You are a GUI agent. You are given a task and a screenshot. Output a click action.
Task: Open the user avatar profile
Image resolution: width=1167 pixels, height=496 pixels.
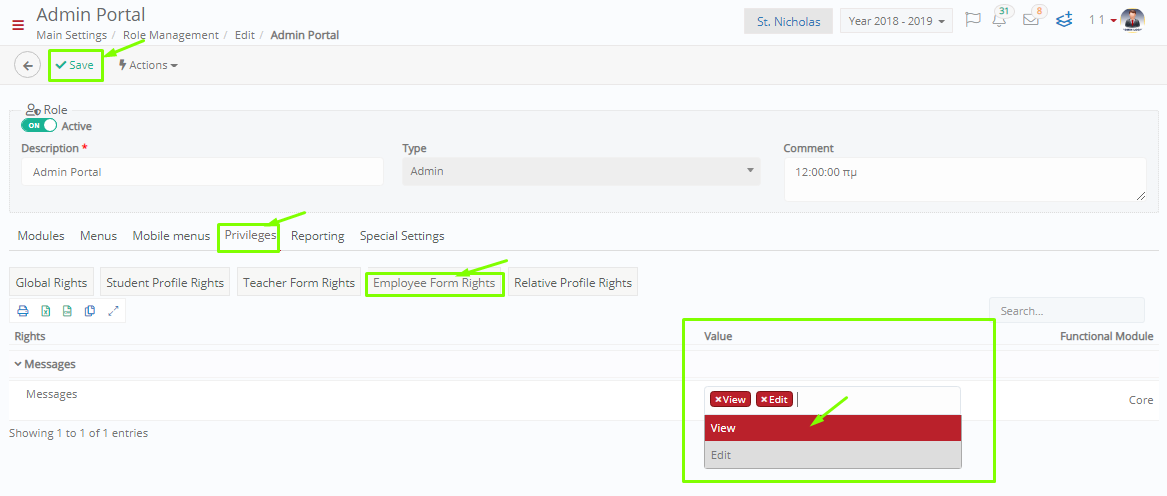1132,20
